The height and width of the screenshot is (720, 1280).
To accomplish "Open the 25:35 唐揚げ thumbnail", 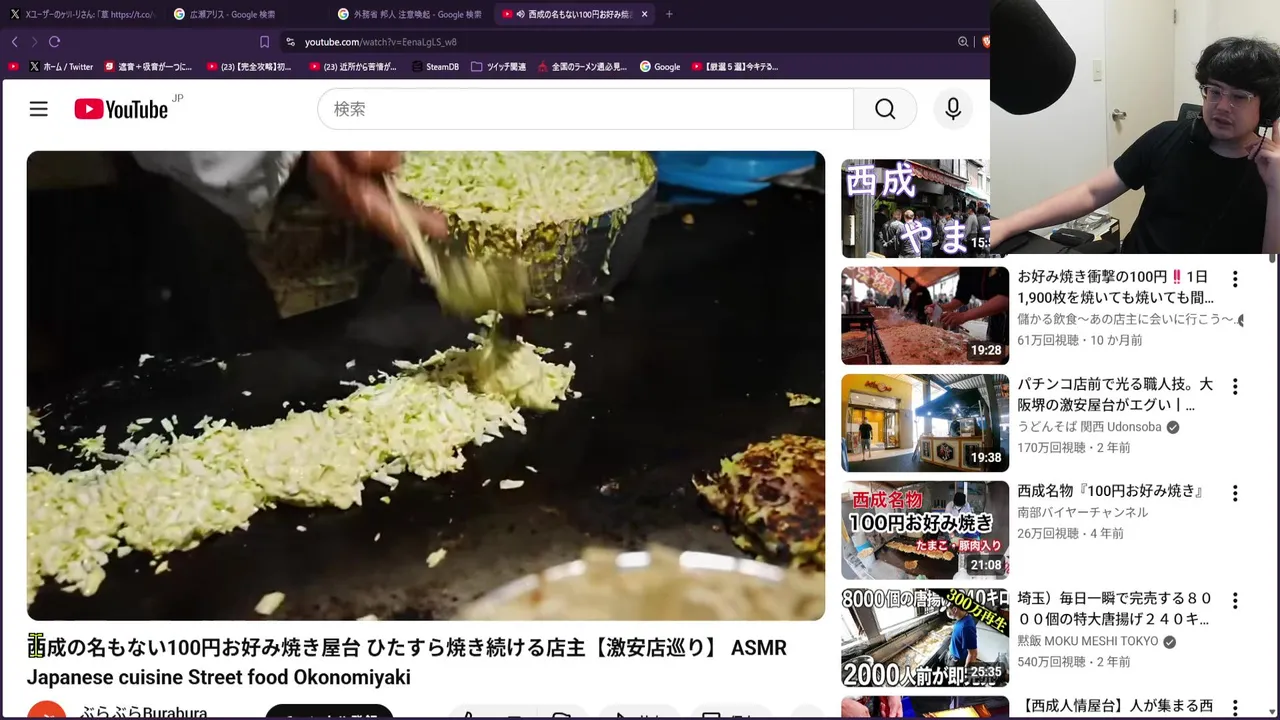I will (x=925, y=637).
